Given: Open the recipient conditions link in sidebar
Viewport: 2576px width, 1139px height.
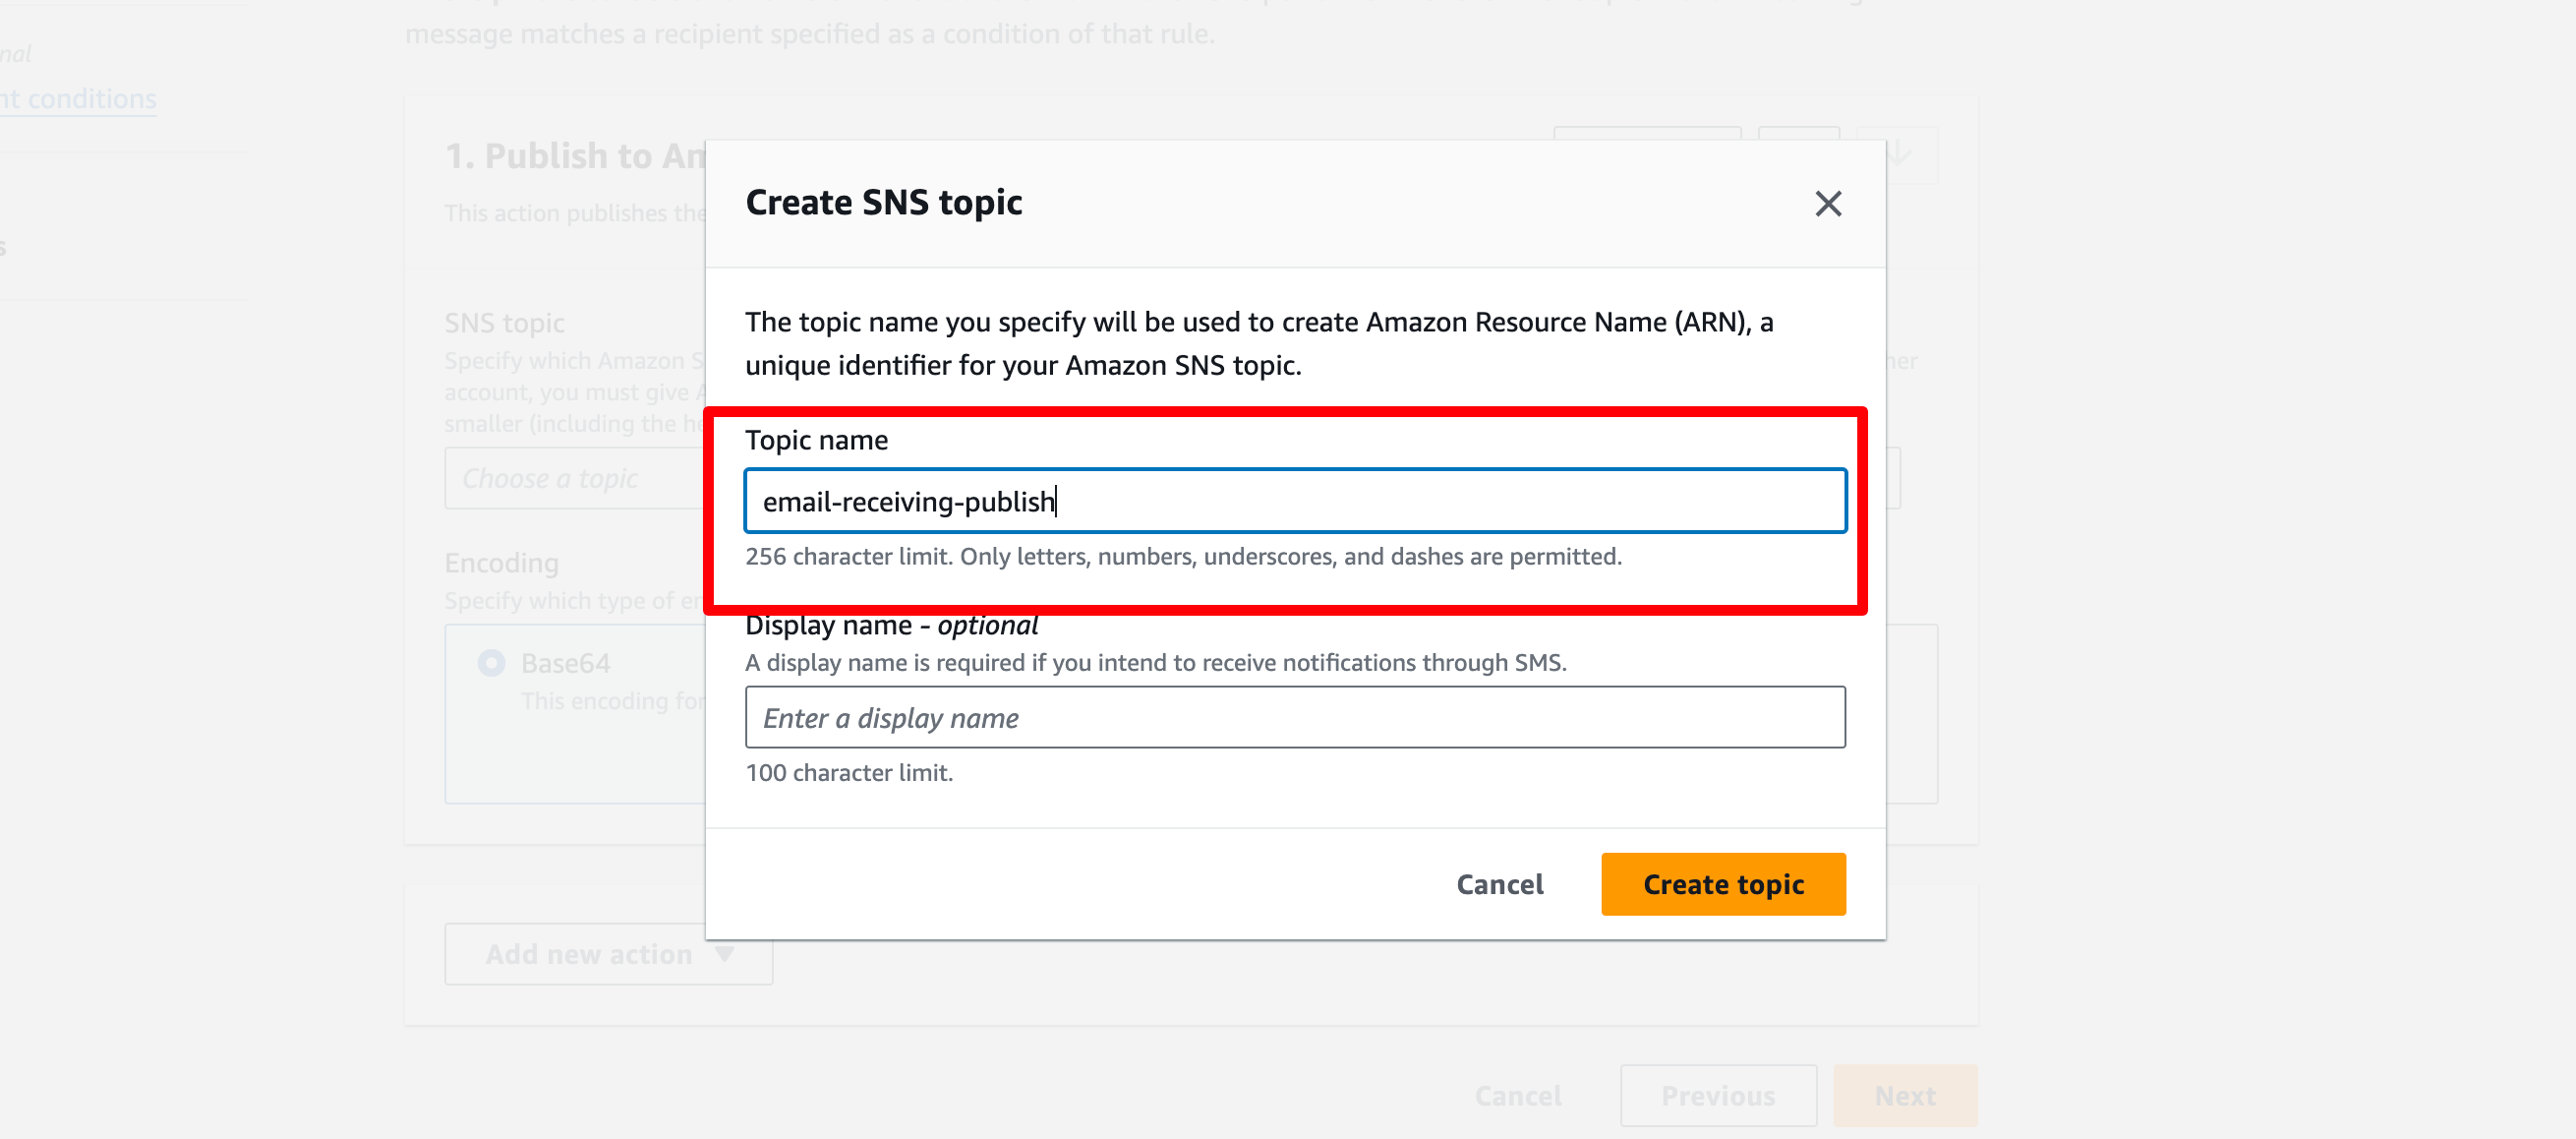Looking at the screenshot, I should [78, 99].
